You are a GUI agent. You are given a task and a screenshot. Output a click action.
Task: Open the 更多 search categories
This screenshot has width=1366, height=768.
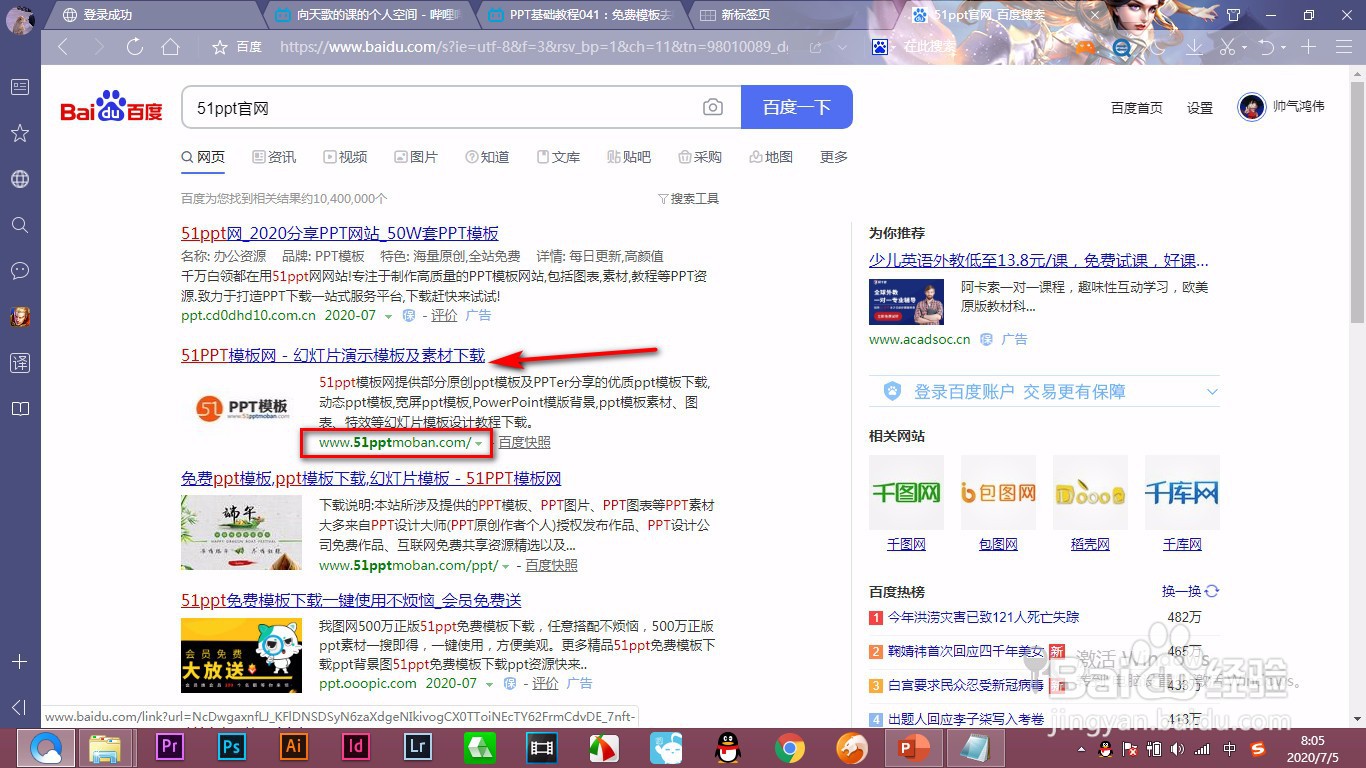(834, 157)
